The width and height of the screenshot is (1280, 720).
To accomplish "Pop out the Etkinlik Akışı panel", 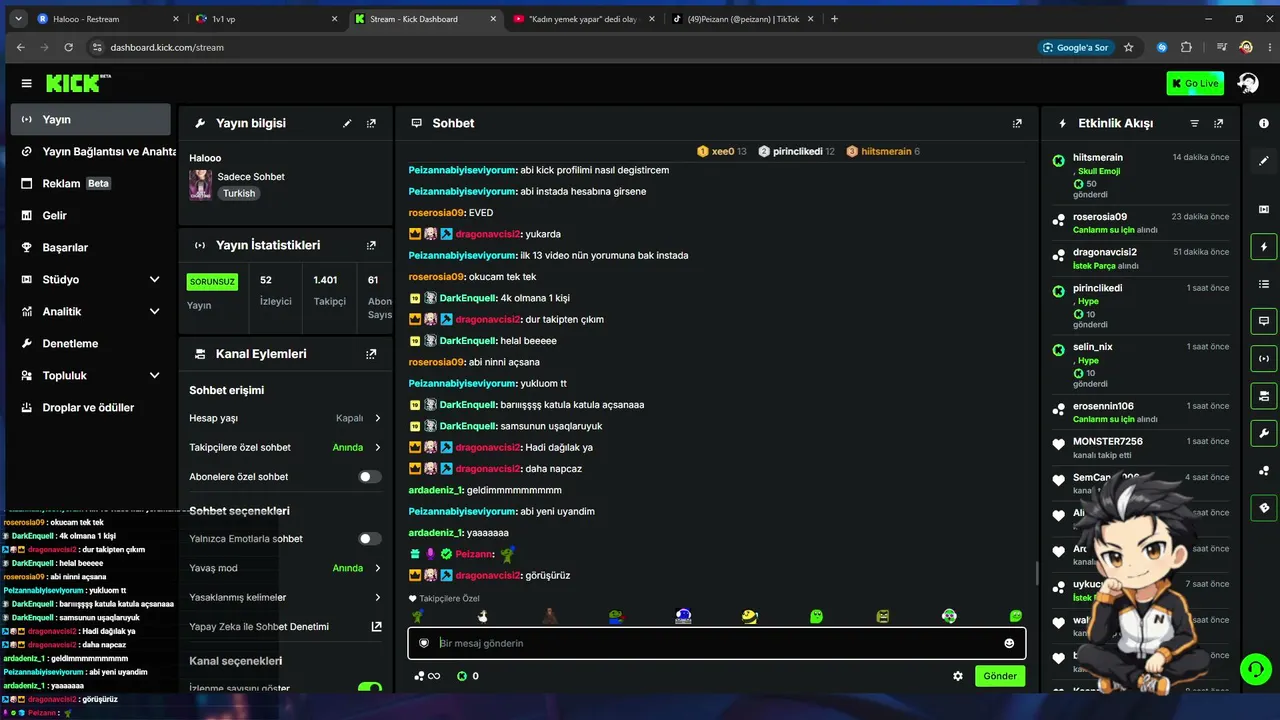I will point(1218,123).
